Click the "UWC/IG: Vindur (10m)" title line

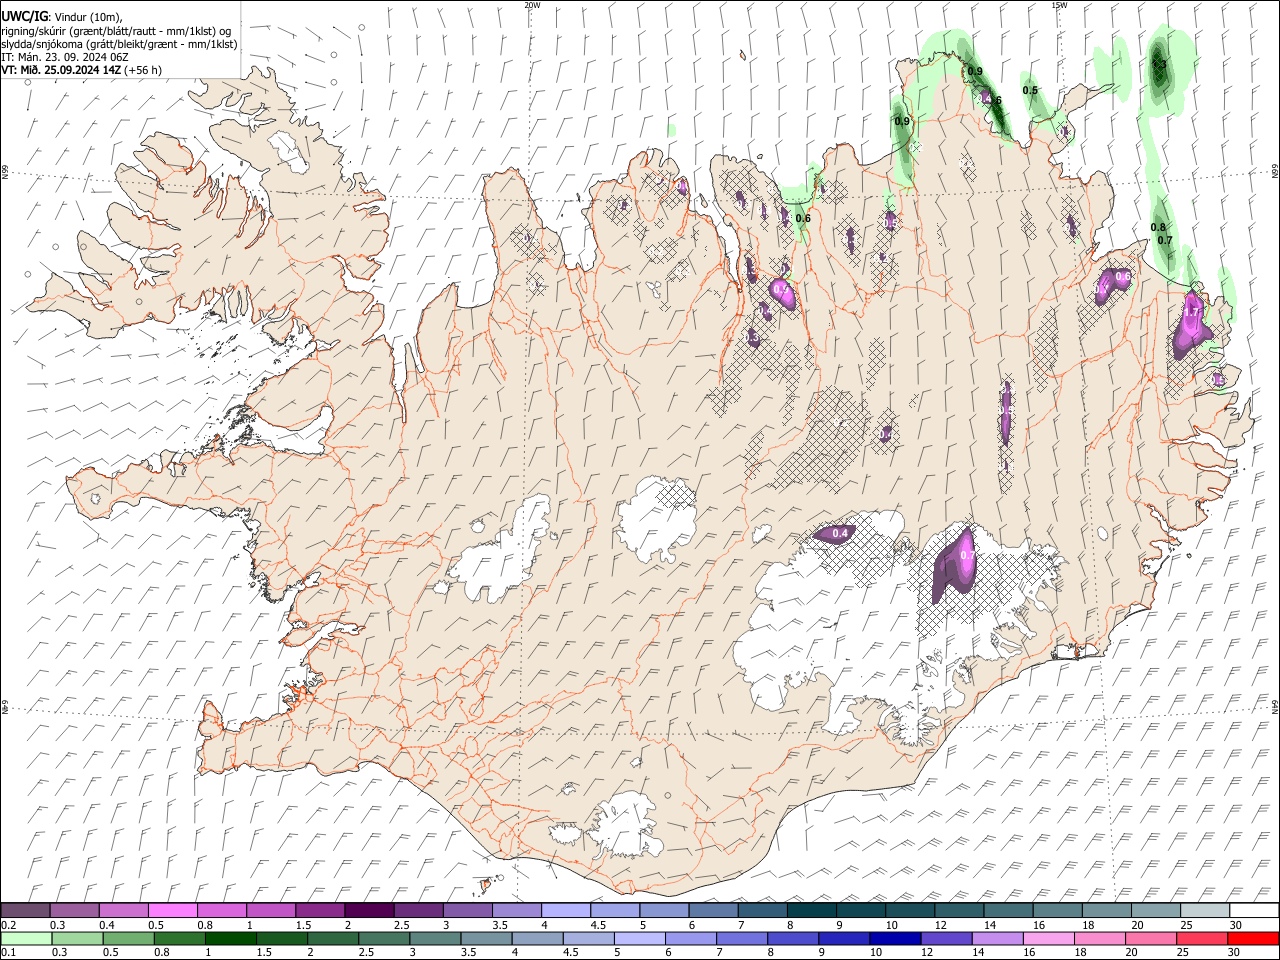point(61,17)
